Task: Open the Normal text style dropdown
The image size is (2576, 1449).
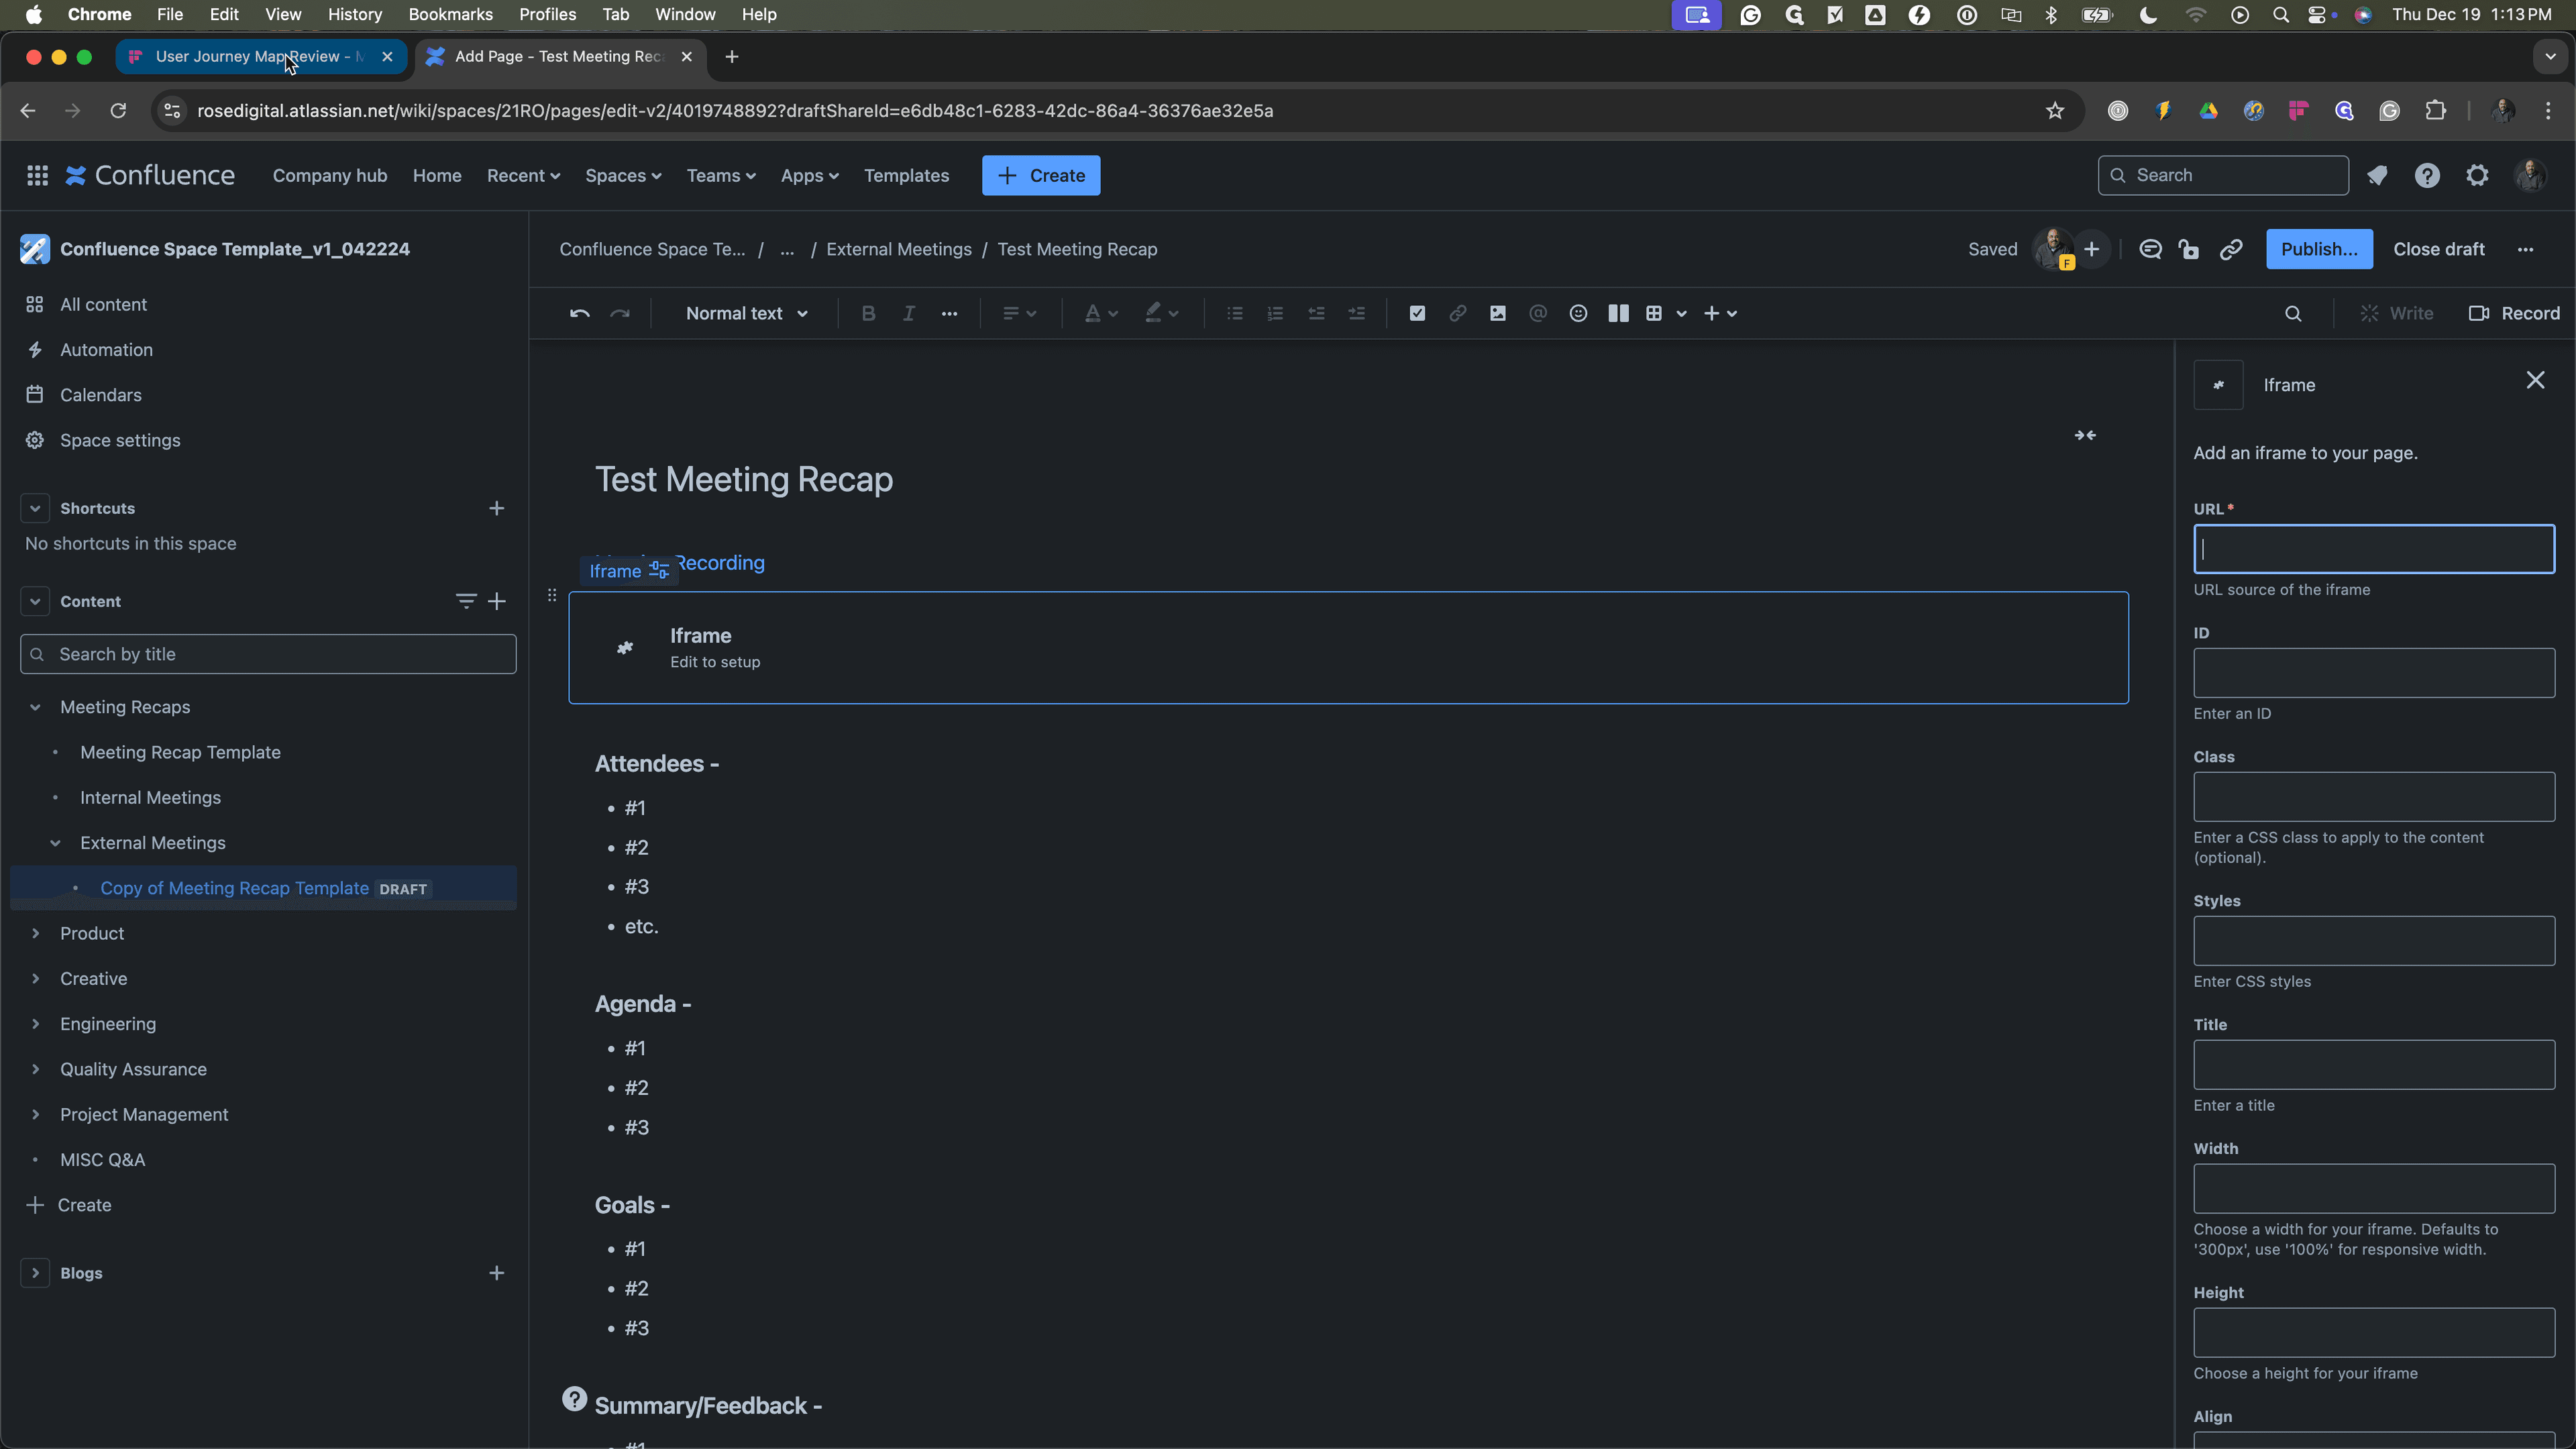Action: click(x=746, y=314)
